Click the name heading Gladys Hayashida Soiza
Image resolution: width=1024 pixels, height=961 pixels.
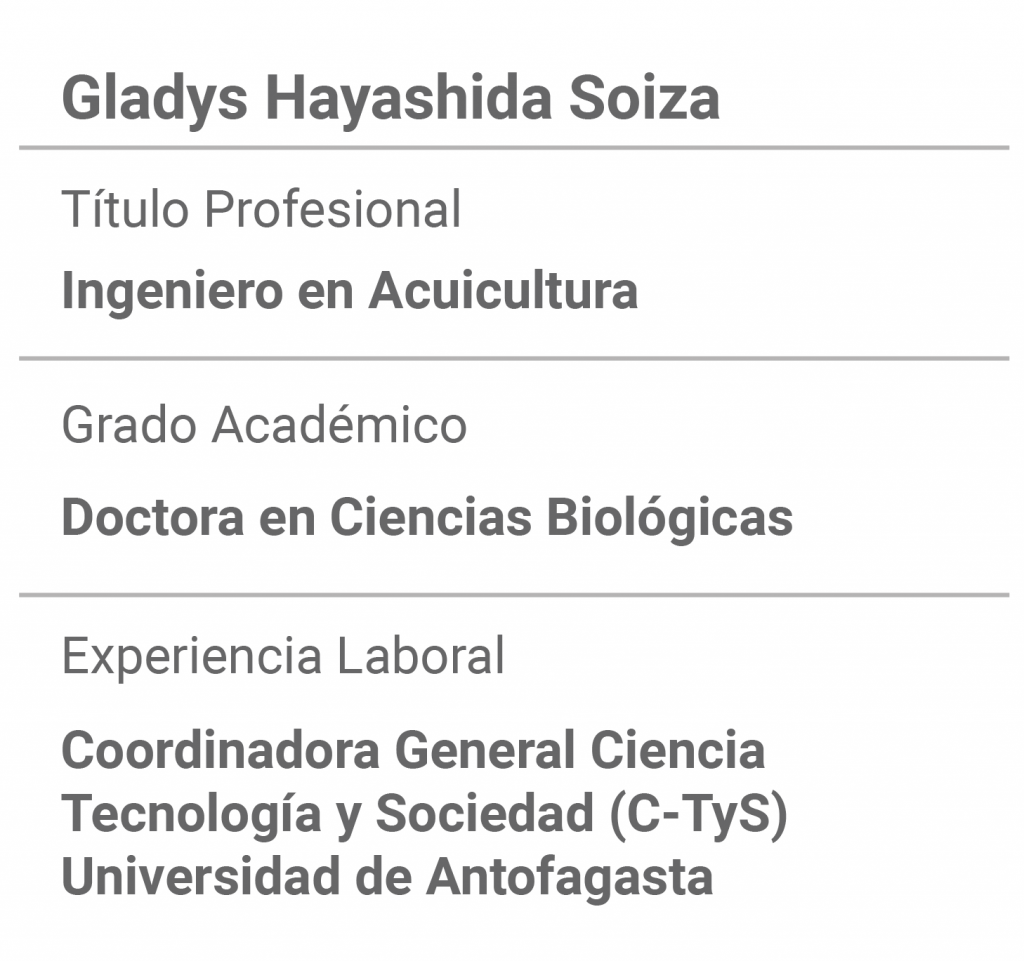coord(391,99)
